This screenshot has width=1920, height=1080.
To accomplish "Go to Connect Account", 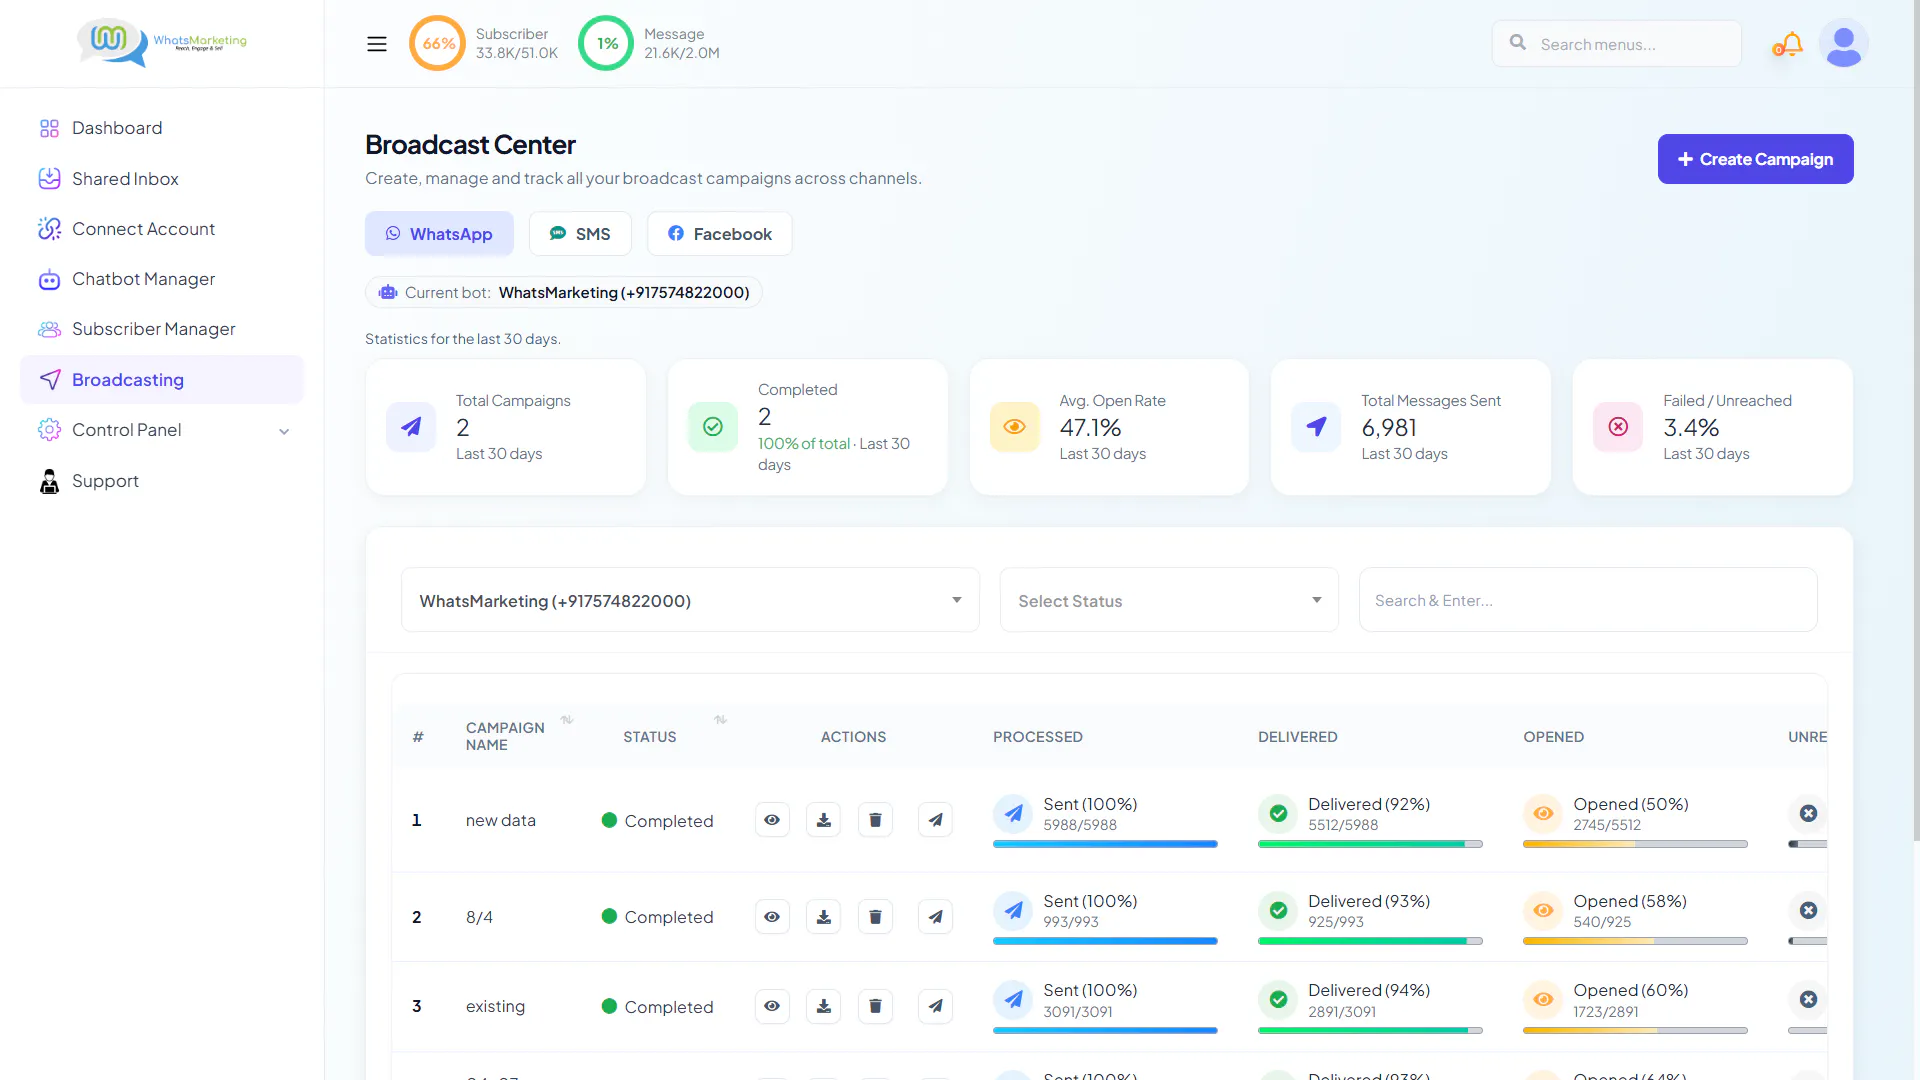I will [x=162, y=229].
